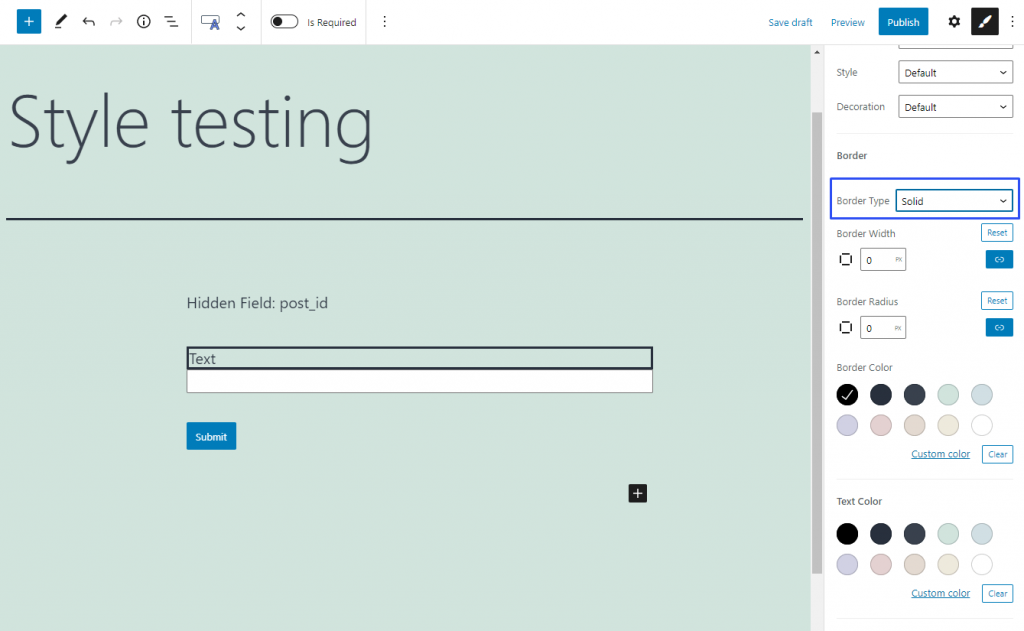Select the Hidden Field: post_id block
The width and height of the screenshot is (1024, 631).
[x=257, y=303]
